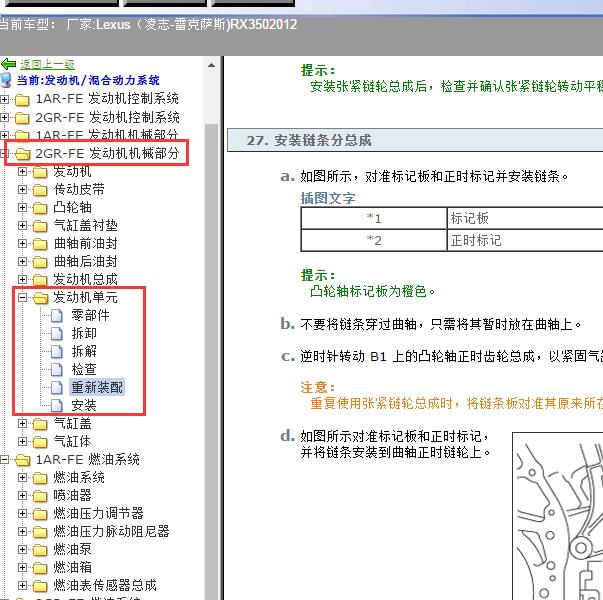Click the folder icon of 2GR-FE 发动机控制系统

22,118
